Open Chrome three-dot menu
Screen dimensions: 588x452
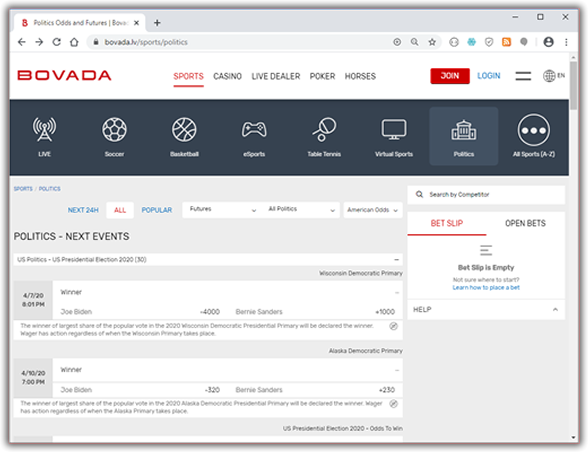pos(566,42)
